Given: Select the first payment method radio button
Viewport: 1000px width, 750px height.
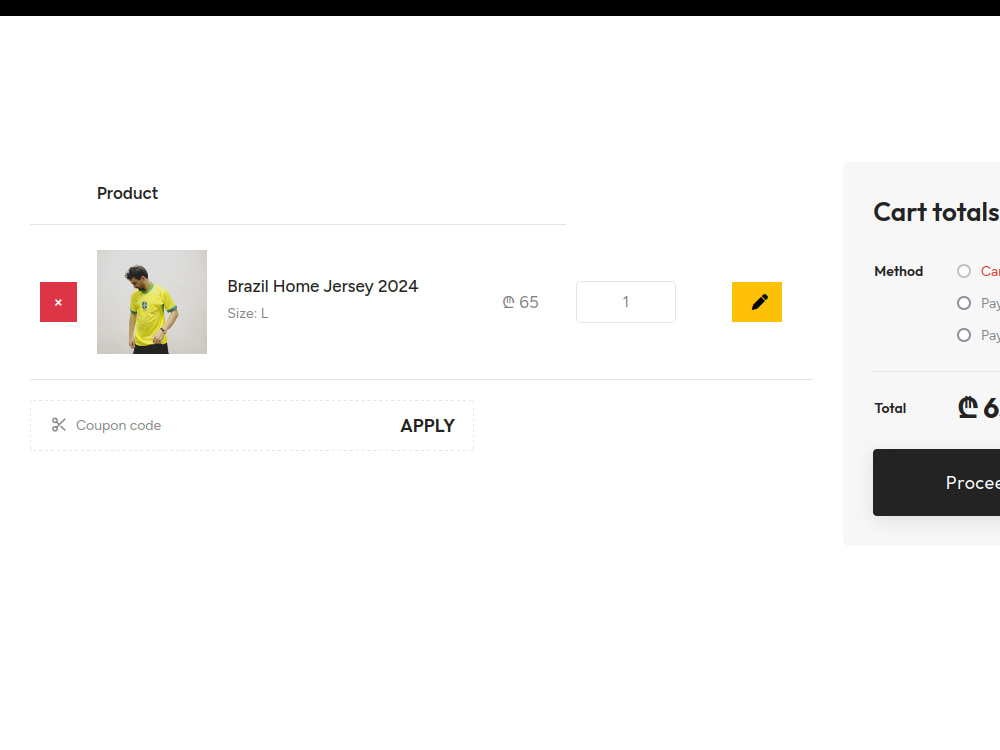Looking at the screenshot, I should (x=964, y=271).
